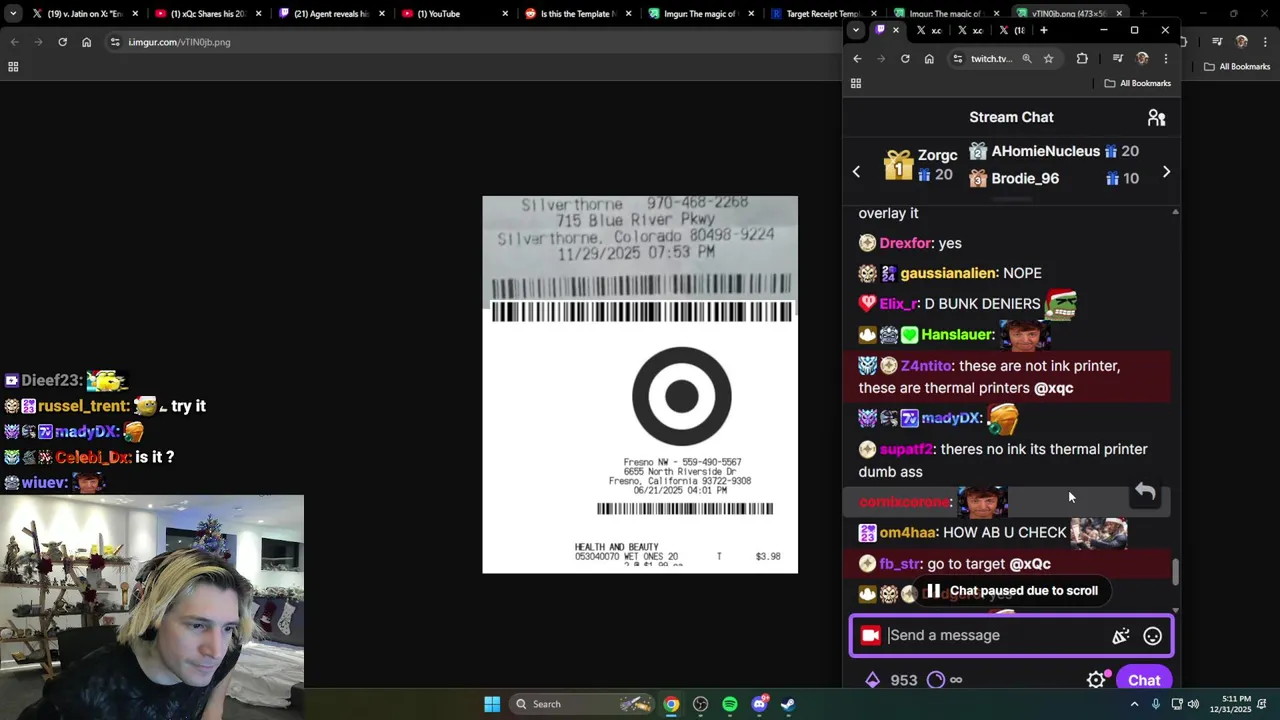Reload the Twitch page

(905, 59)
